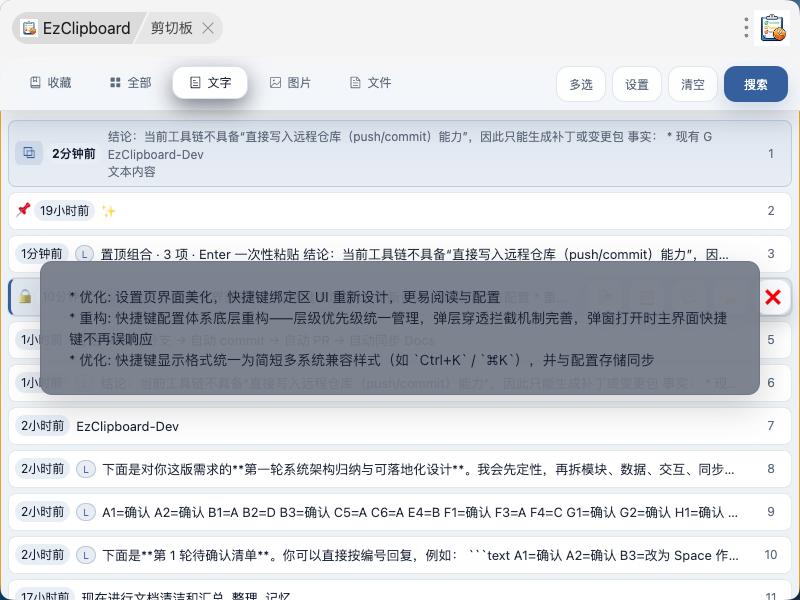Click the clipboard app icon at top right
Image resolution: width=800 pixels, height=600 pixels.
point(772,28)
